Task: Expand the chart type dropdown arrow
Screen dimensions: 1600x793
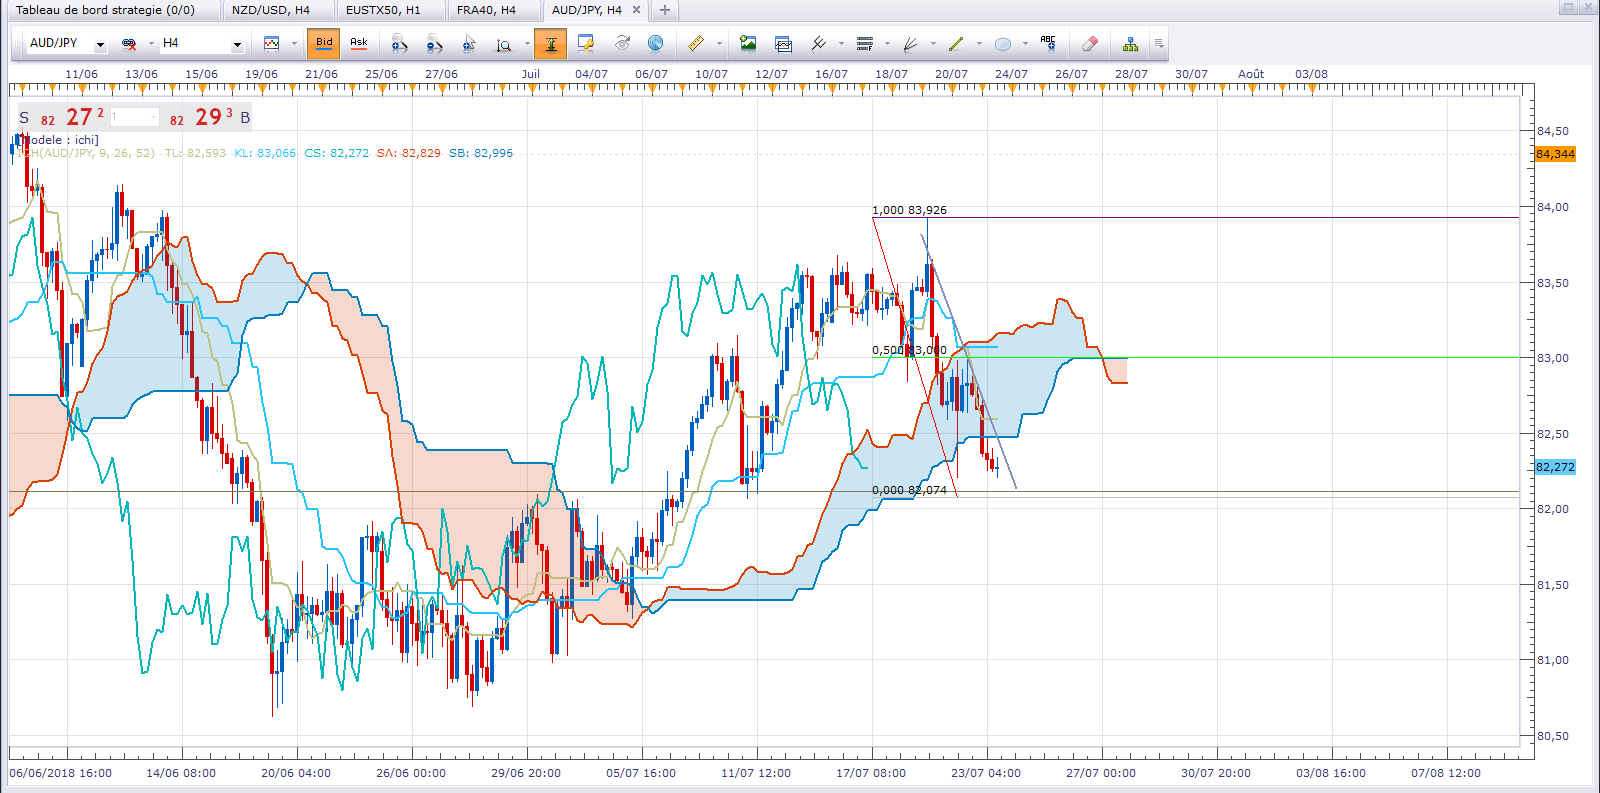Action: pos(294,44)
